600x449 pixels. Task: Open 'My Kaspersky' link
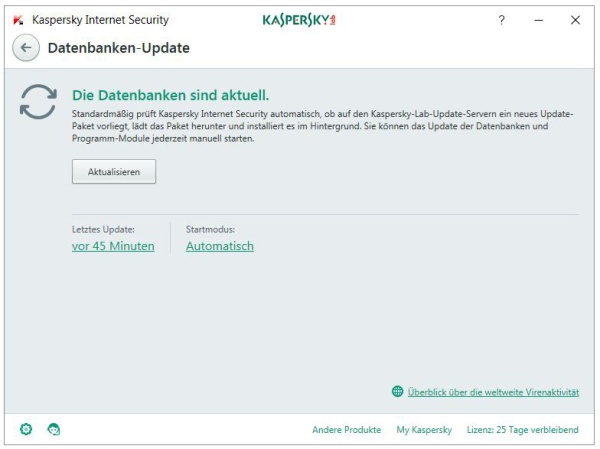[x=424, y=429]
